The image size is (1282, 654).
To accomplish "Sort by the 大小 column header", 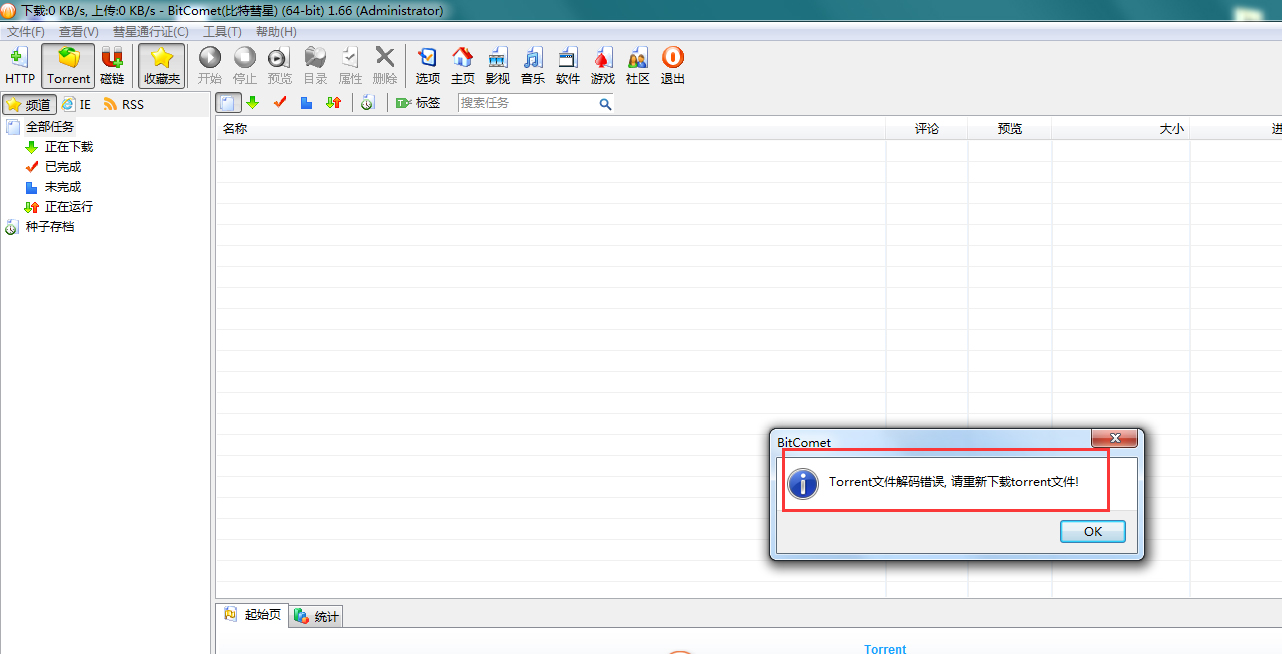I will pos(1121,128).
